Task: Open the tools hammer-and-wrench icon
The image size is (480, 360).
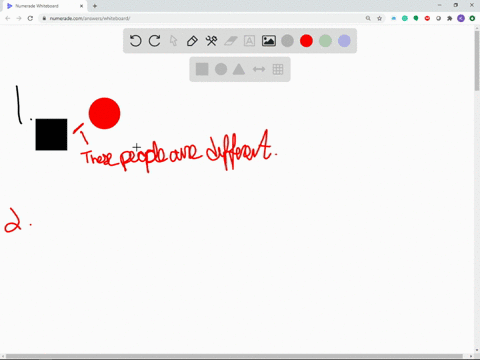Action: (x=211, y=41)
